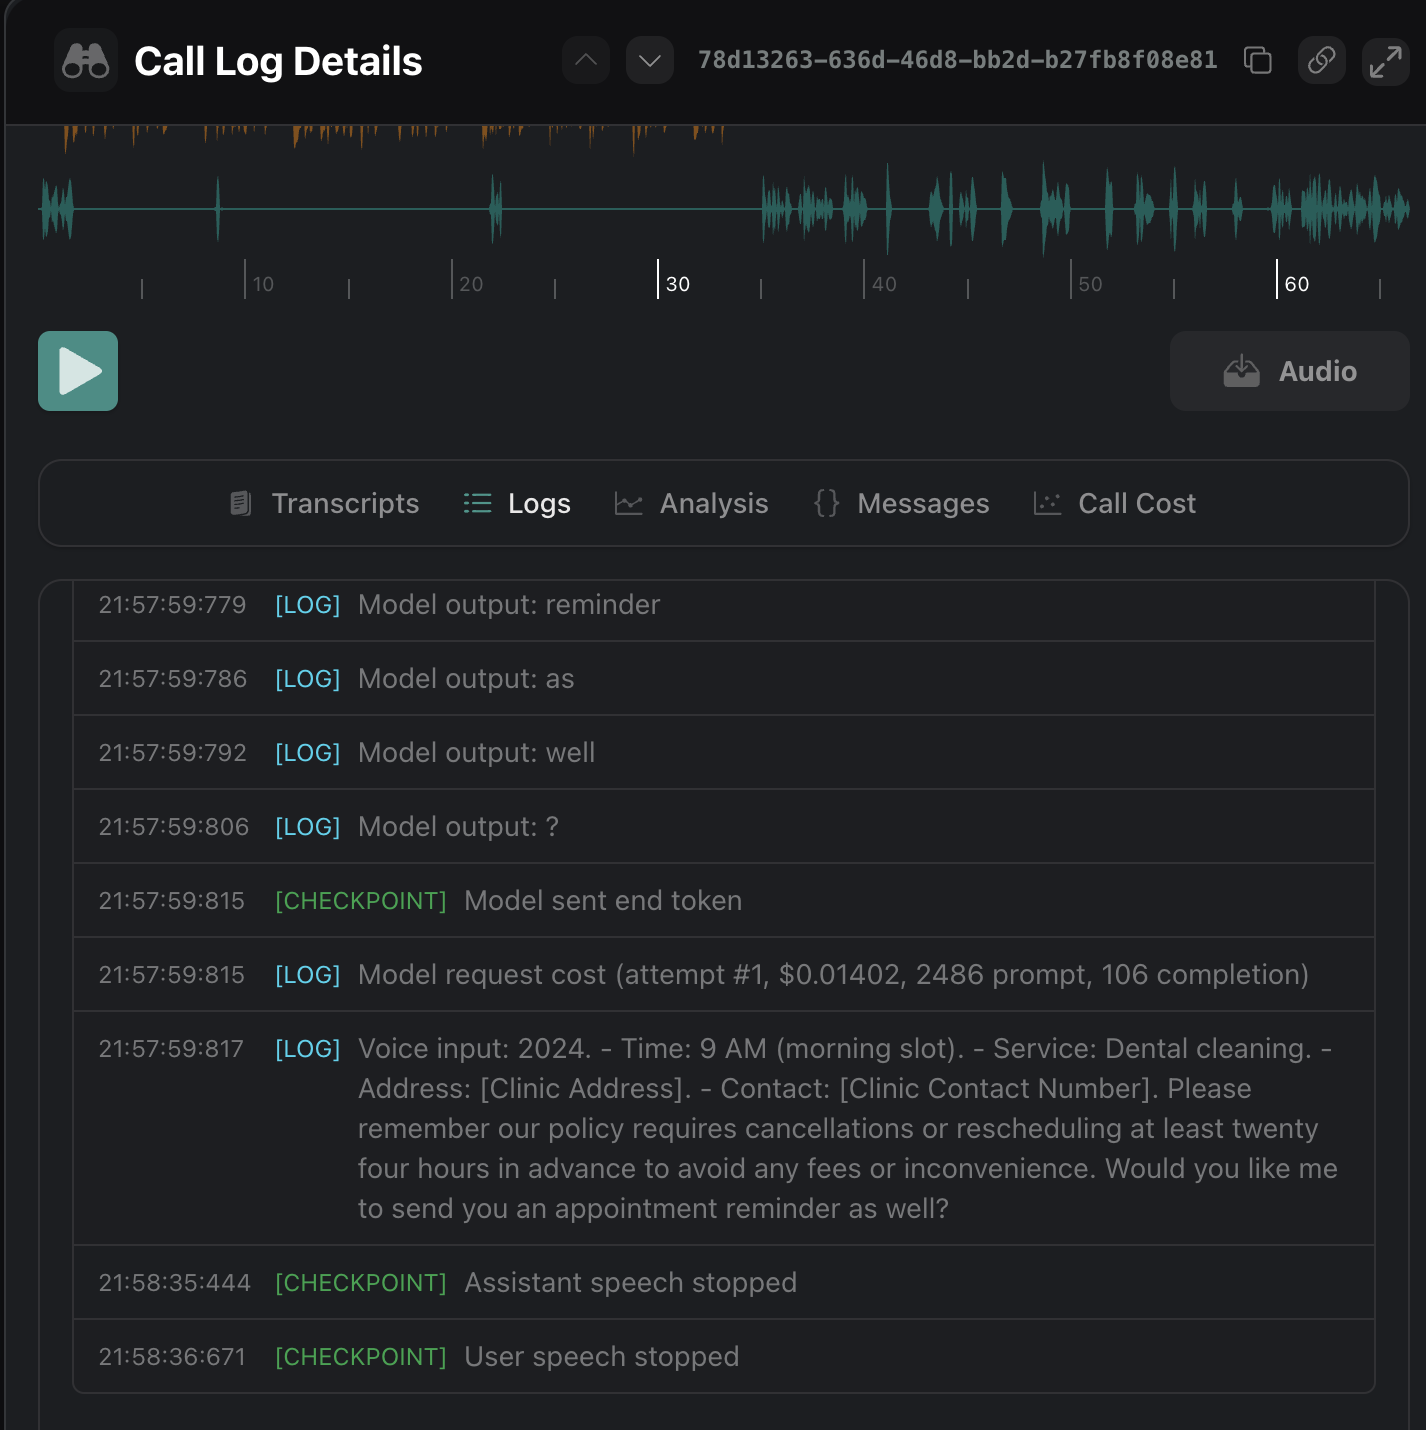Image resolution: width=1426 pixels, height=1430 pixels.
Task: Select the Model sent end token checkpoint row
Action: click(x=602, y=900)
